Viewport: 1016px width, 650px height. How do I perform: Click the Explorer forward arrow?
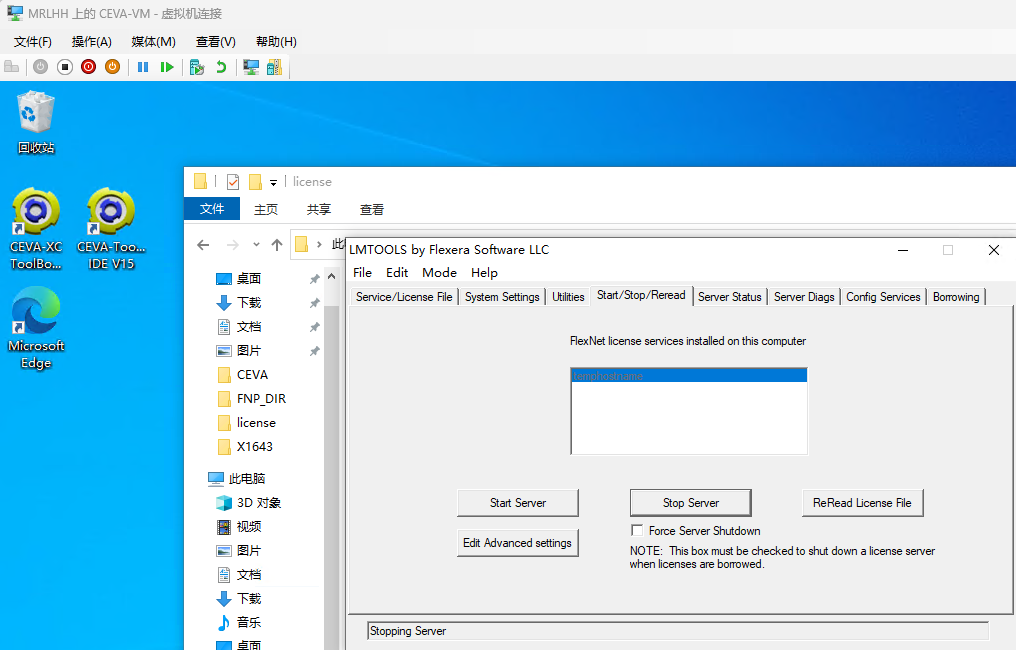click(233, 245)
